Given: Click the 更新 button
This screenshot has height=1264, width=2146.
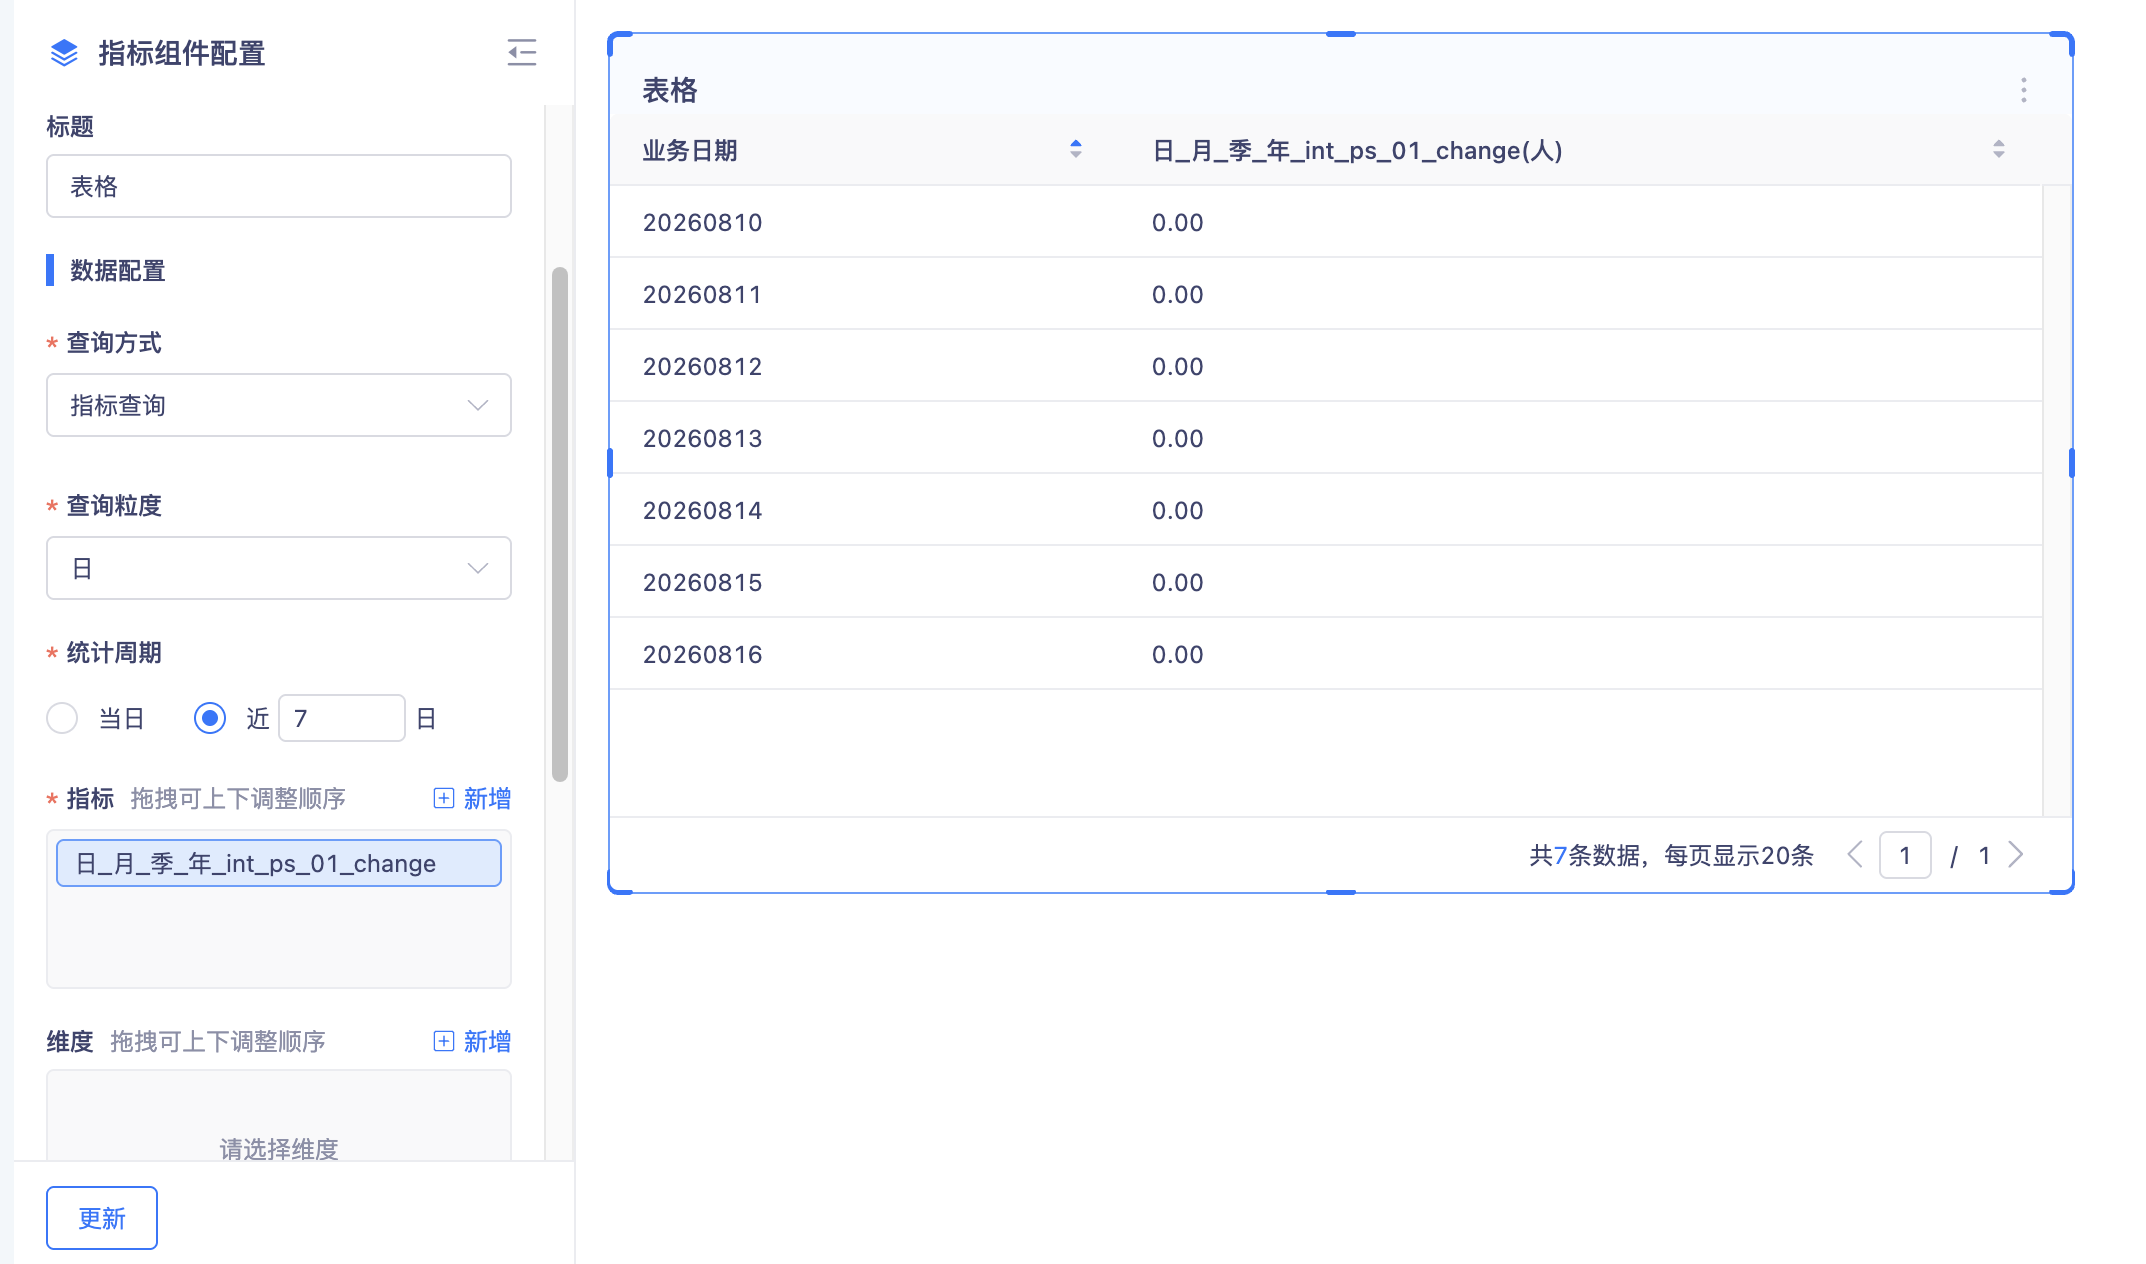Looking at the screenshot, I should point(102,1218).
